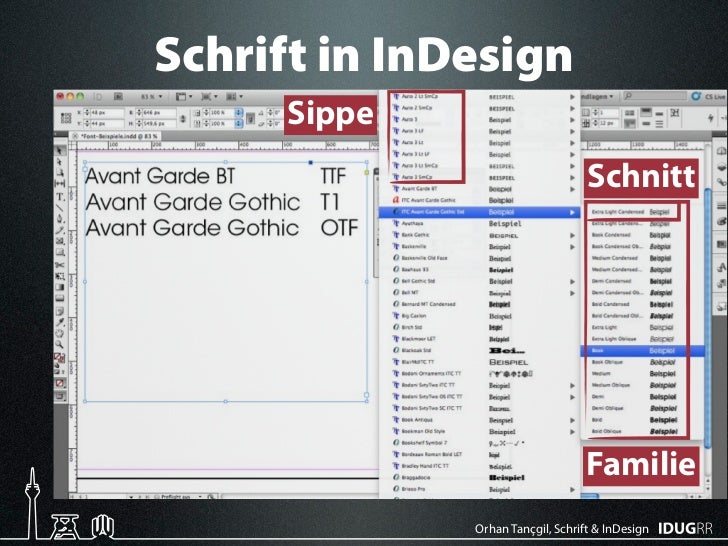Select the Hand tool
728x546 pixels.
60,333
